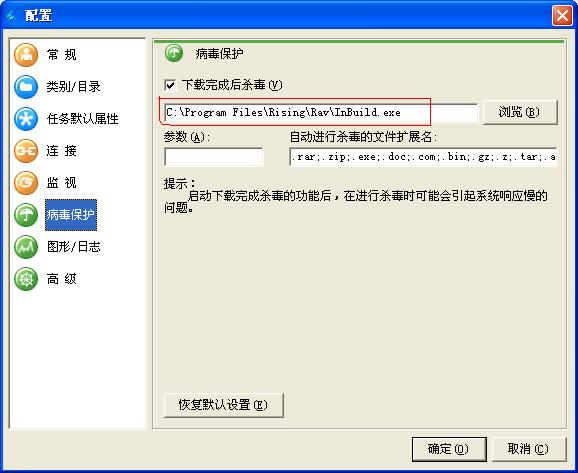This screenshot has height=473, width=578.
Task: Select the 监视 (Monitor) orange icon
Action: tap(26, 183)
